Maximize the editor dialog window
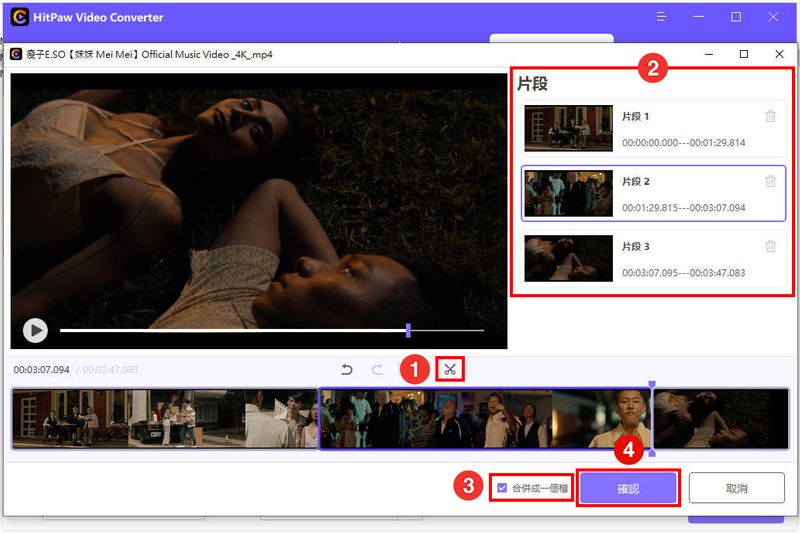This screenshot has width=800, height=533. tap(744, 54)
